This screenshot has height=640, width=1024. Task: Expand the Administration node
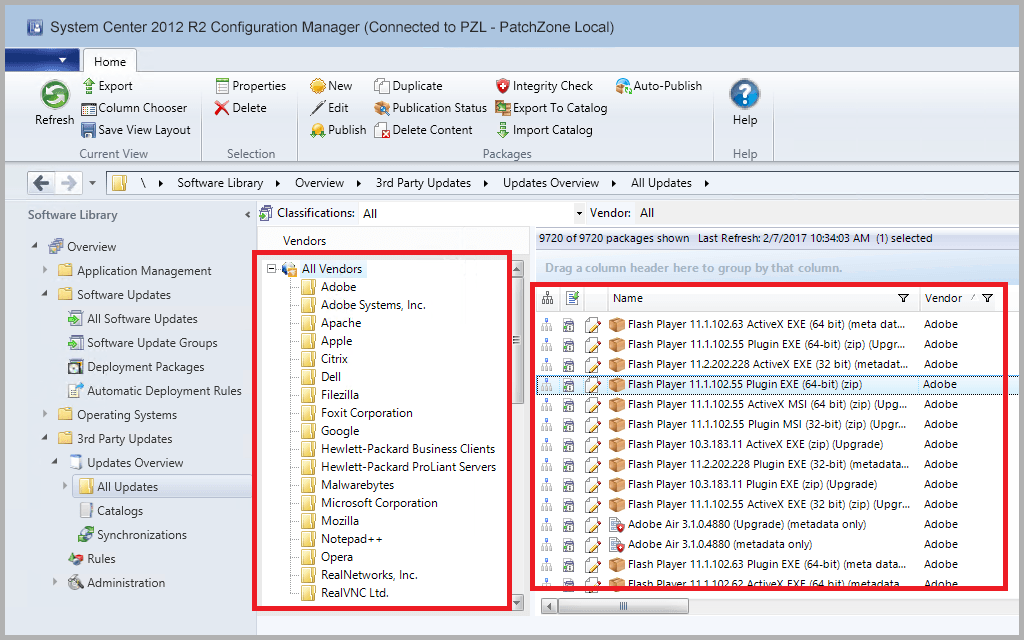coord(55,582)
